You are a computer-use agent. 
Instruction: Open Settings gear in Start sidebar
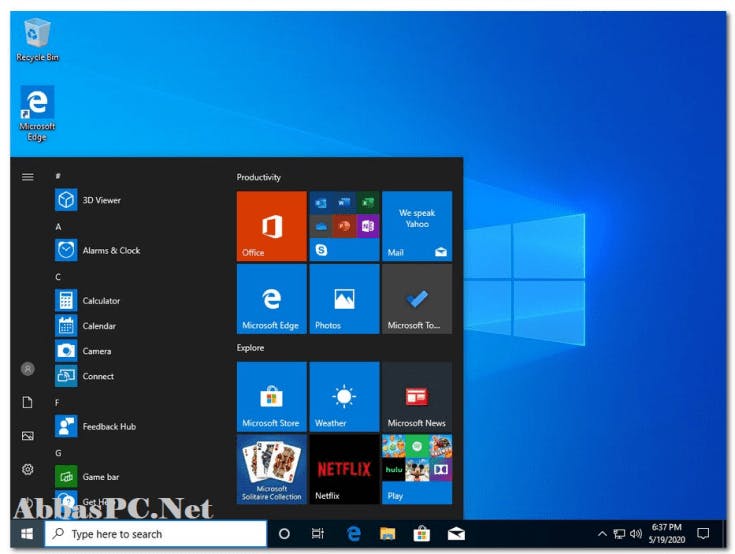click(28, 469)
